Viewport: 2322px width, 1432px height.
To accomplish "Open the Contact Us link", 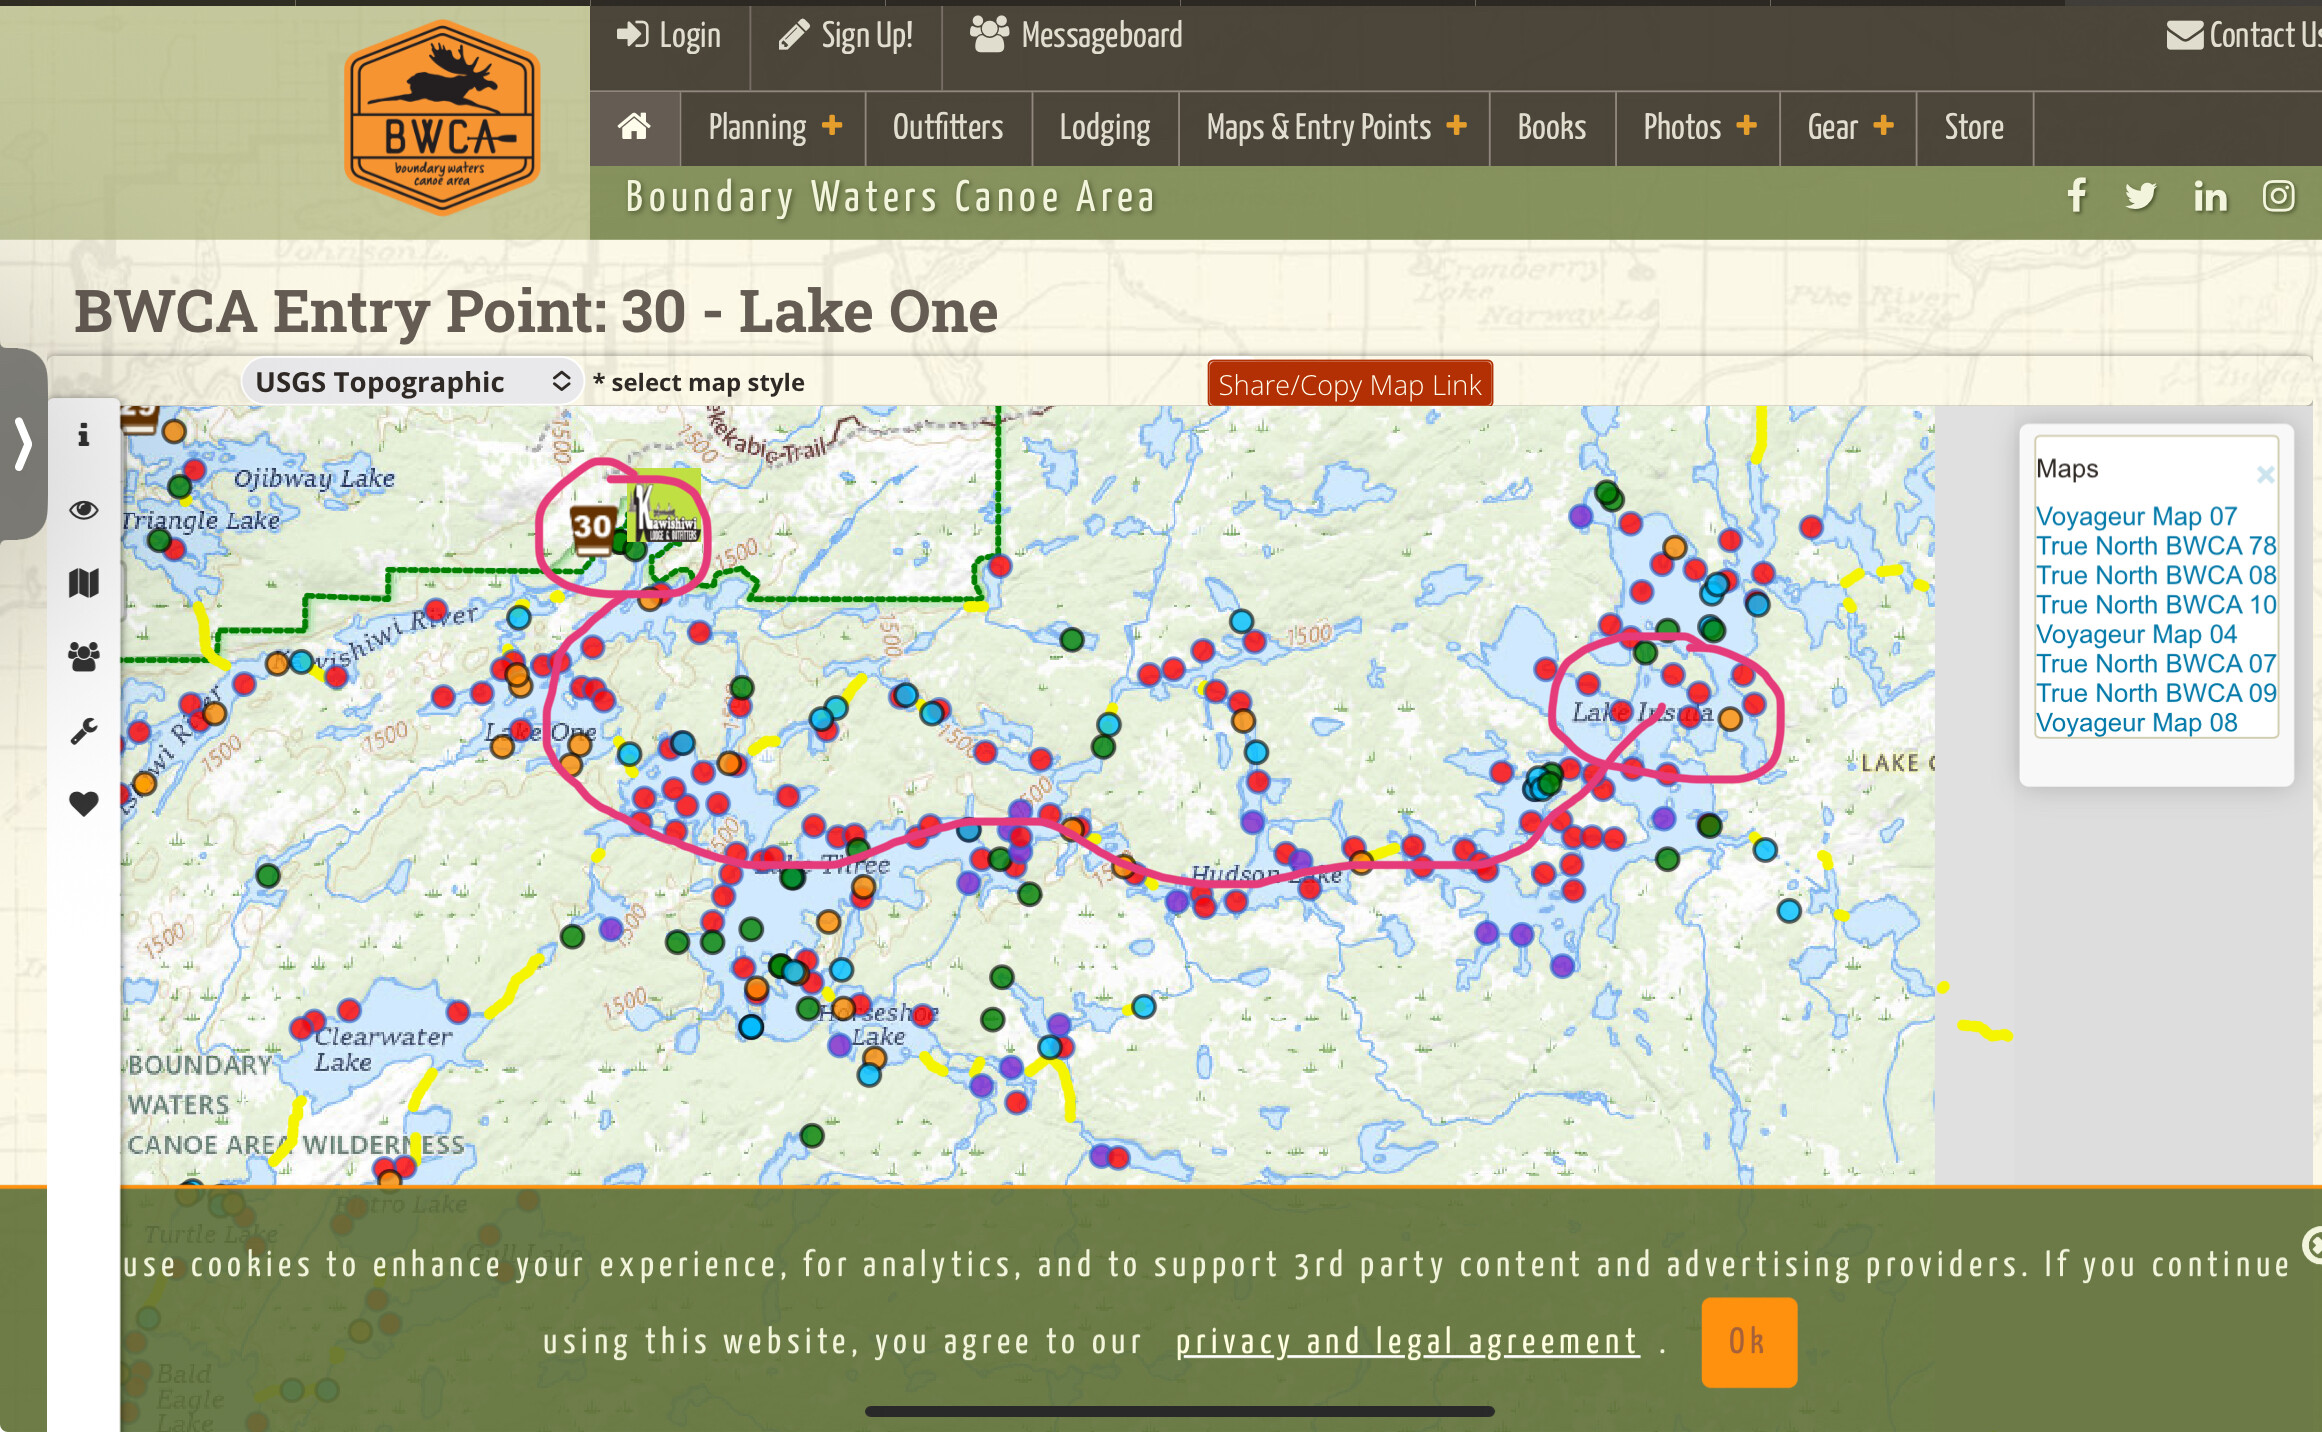I will coord(2243,36).
